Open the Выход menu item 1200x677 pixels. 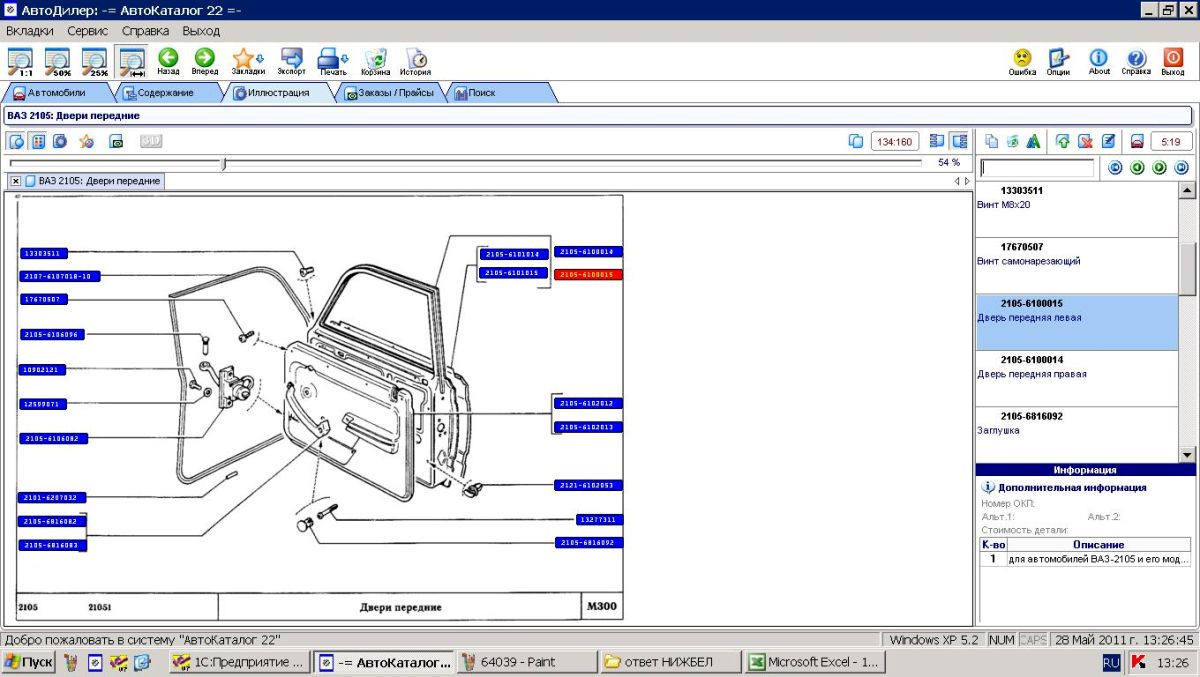[x=201, y=31]
